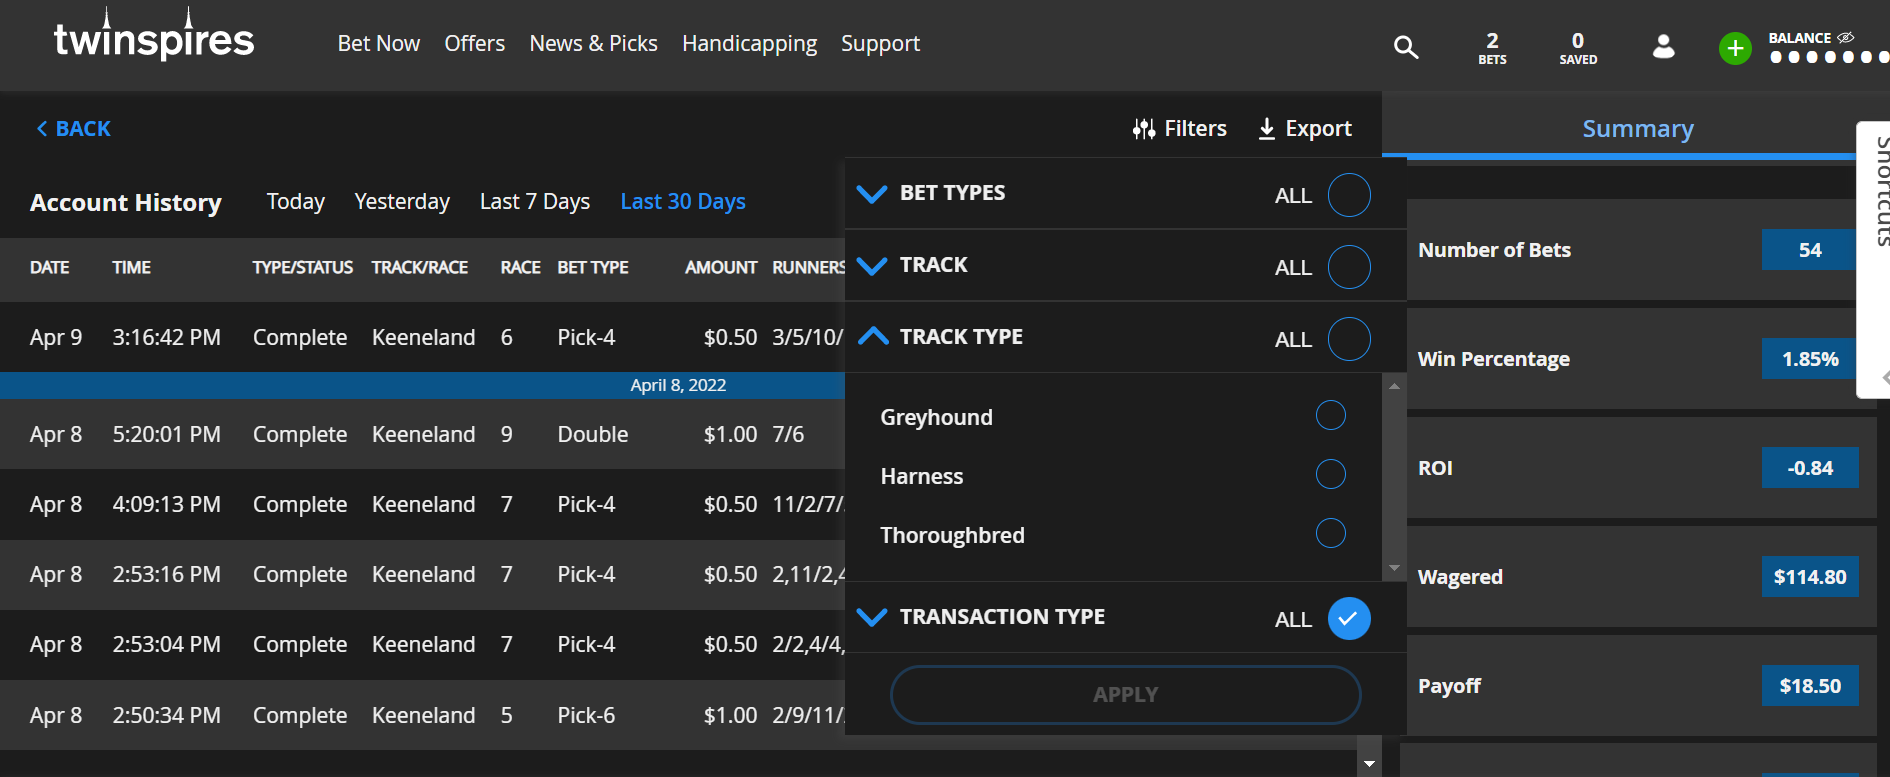
Task: Sort by the BET TYPE column header
Action: pos(593,268)
